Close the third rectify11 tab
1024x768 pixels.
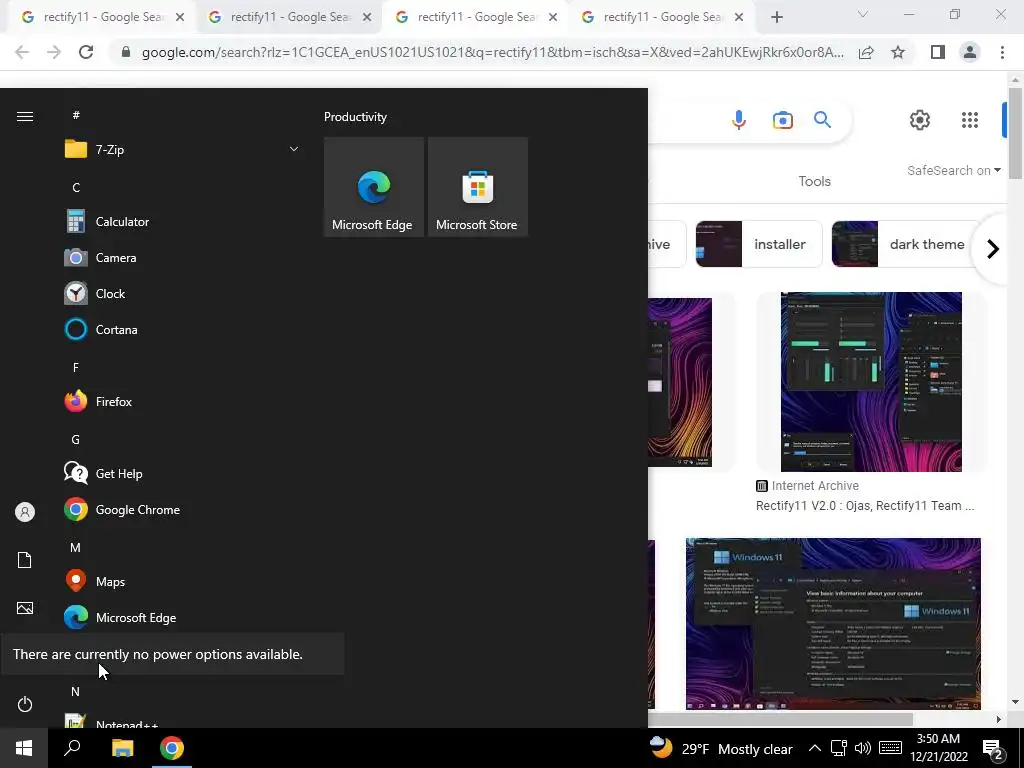553,18
